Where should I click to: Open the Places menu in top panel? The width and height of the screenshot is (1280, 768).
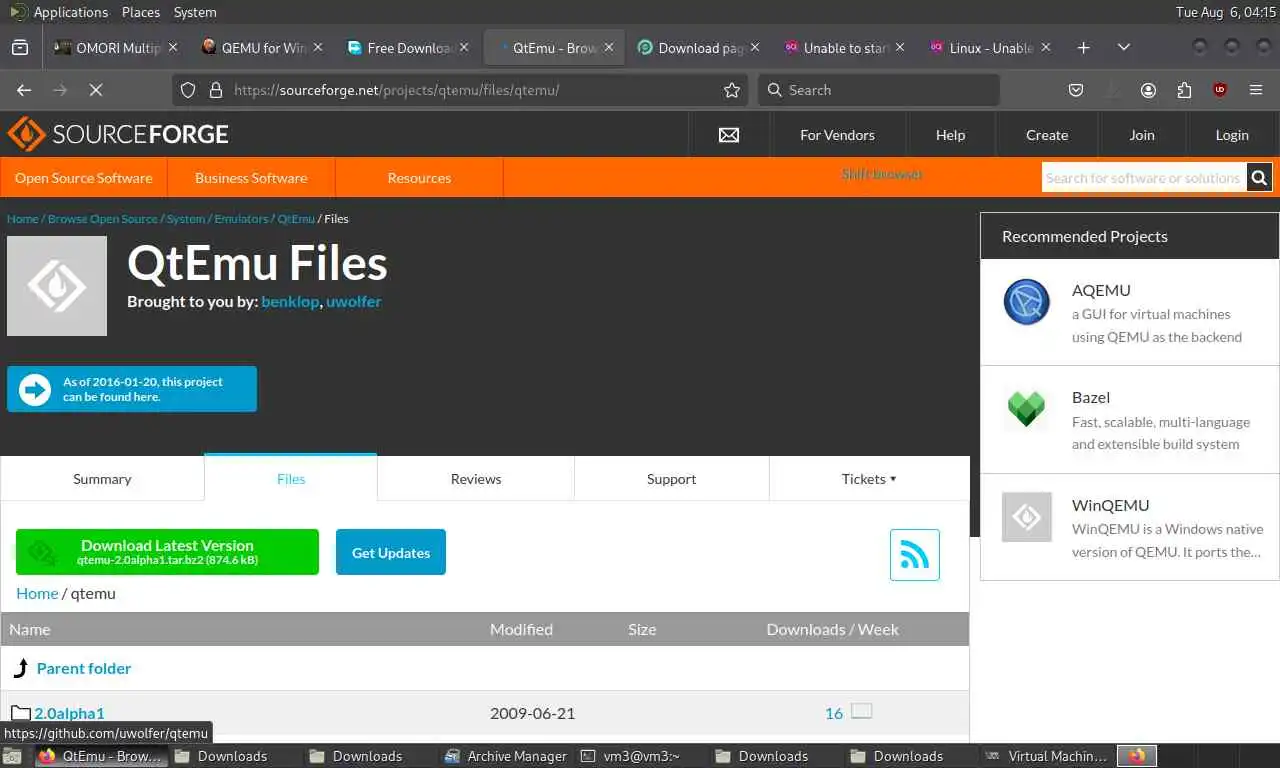(x=141, y=12)
